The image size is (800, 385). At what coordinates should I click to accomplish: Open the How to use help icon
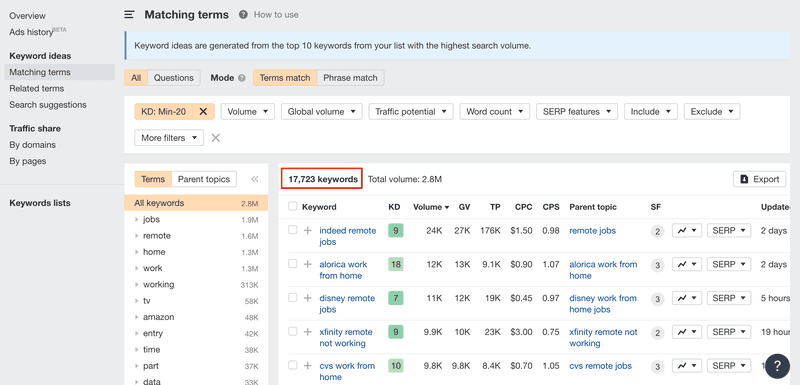pyautogui.click(x=243, y=15)
